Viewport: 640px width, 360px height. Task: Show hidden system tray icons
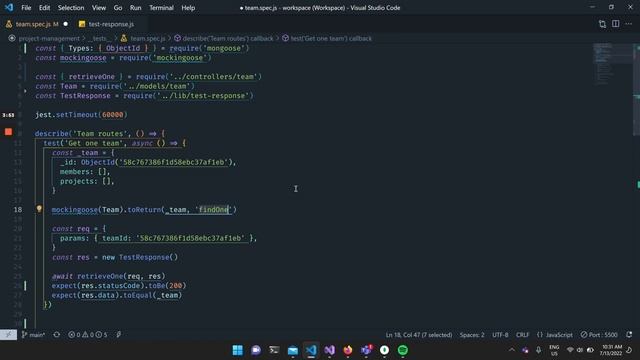tap(511, 350)
